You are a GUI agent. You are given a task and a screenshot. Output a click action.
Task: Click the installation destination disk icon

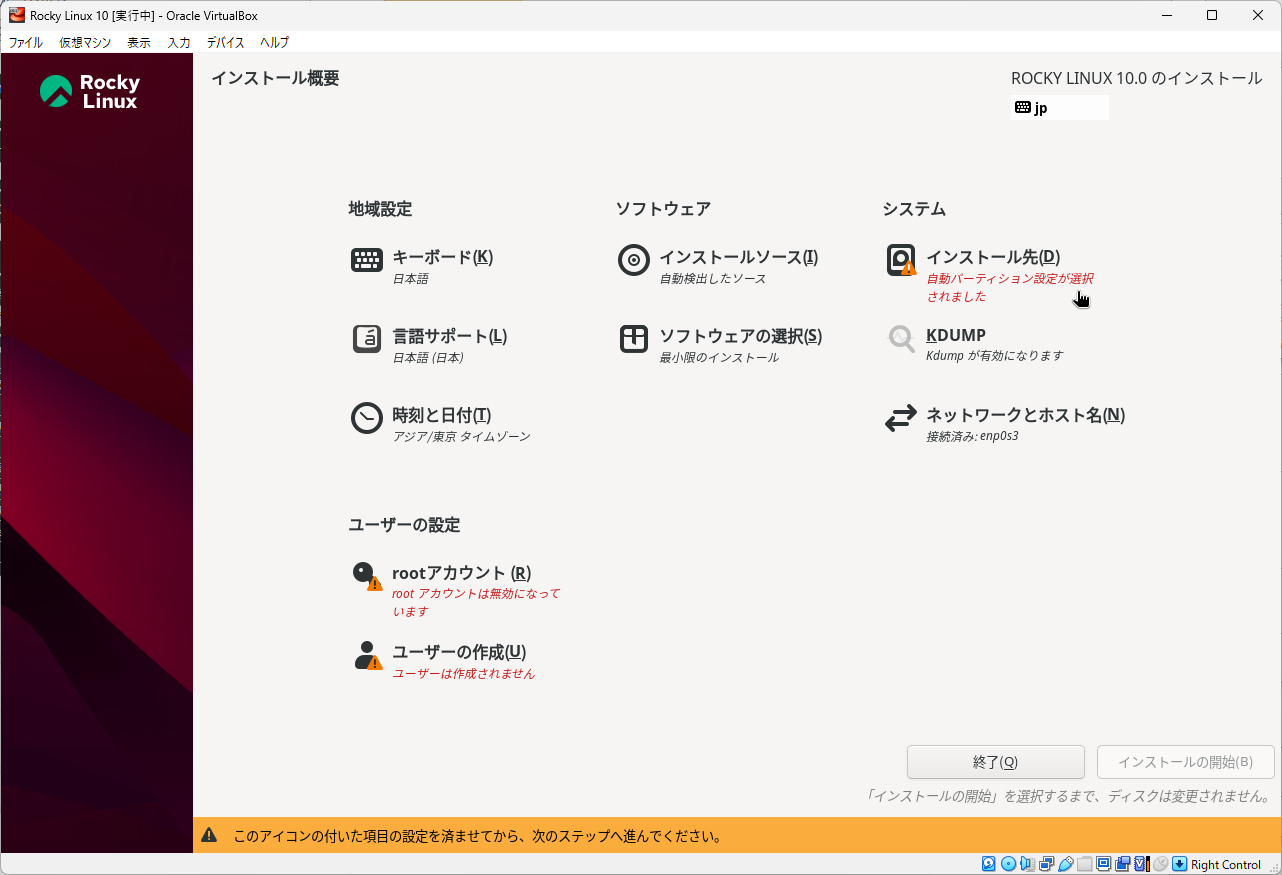coord(901,260)
